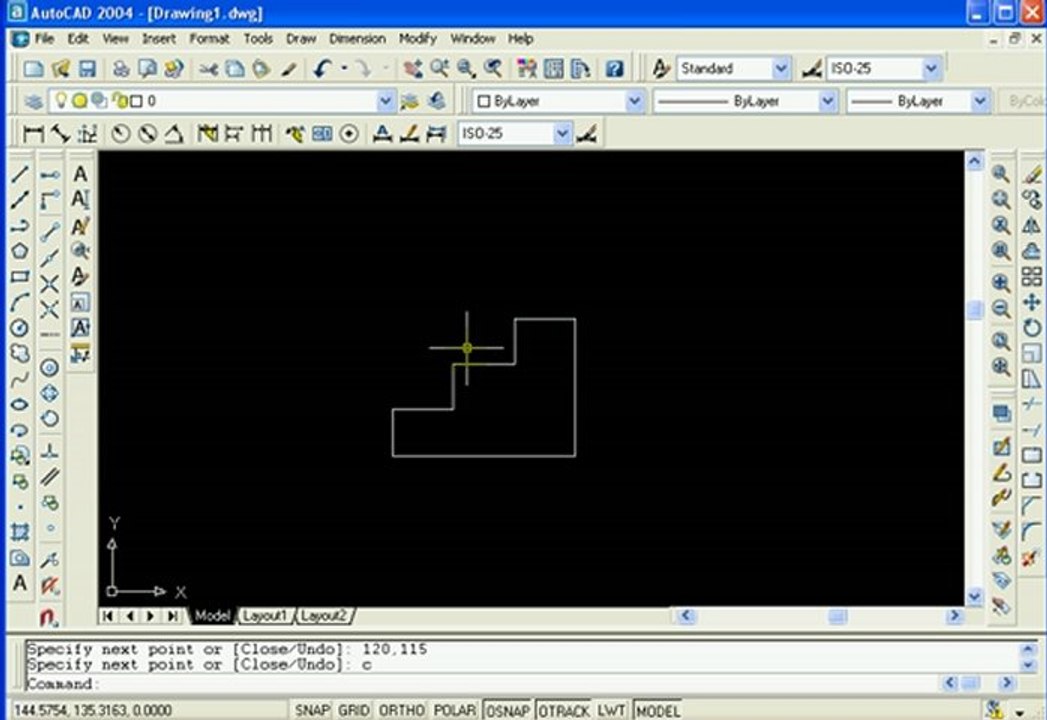1047x720 pixels.
Task: Click the Undo arrow icon
Action: coord(323,68)
